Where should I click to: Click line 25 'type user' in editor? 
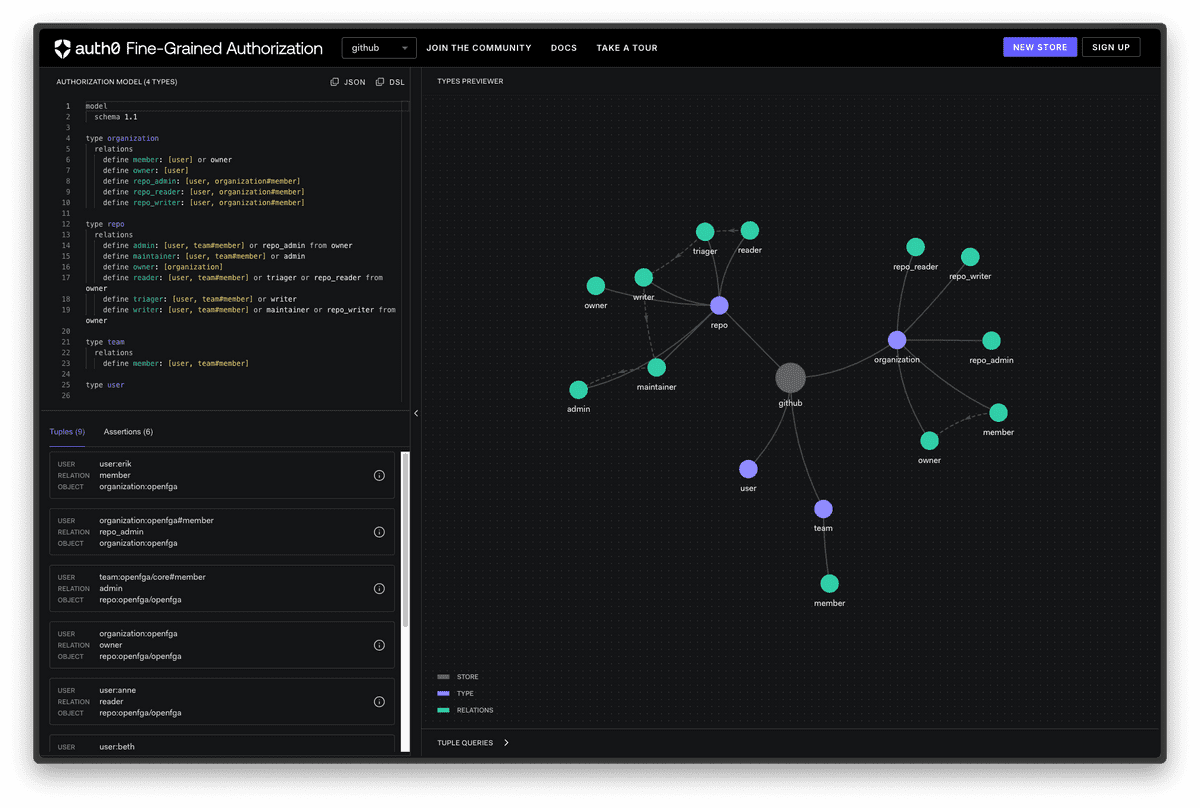pos(105,385)
